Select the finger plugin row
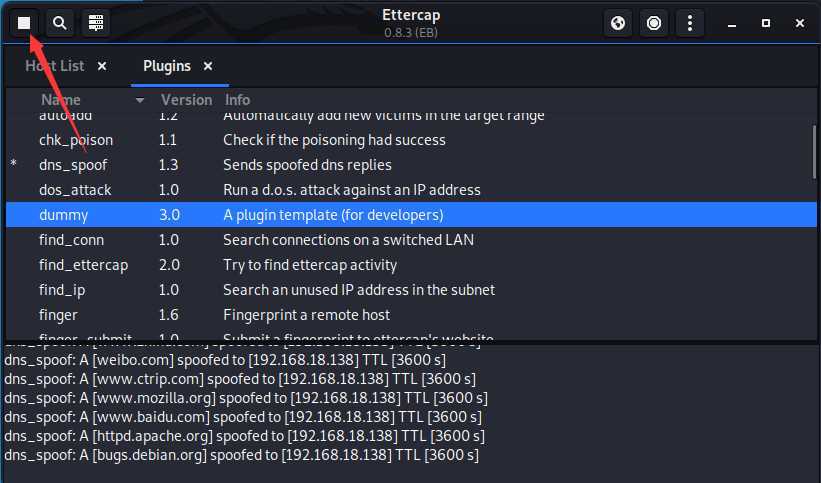The height and width of the screenshot is (483, 821). pyautogui.click(x=411, y=315)
